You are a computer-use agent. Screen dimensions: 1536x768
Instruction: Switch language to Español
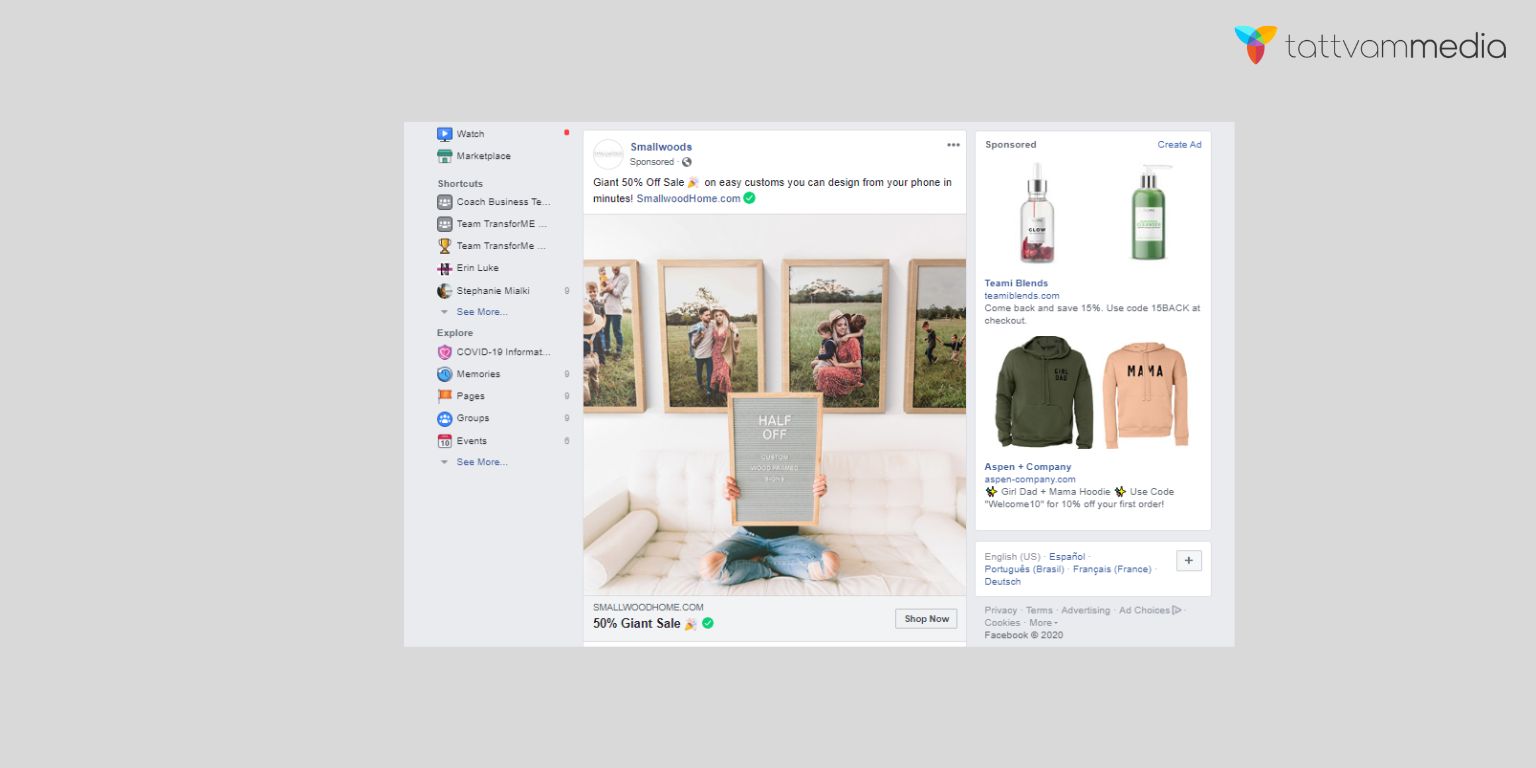pyautogui.click(x=1067, y=557)
